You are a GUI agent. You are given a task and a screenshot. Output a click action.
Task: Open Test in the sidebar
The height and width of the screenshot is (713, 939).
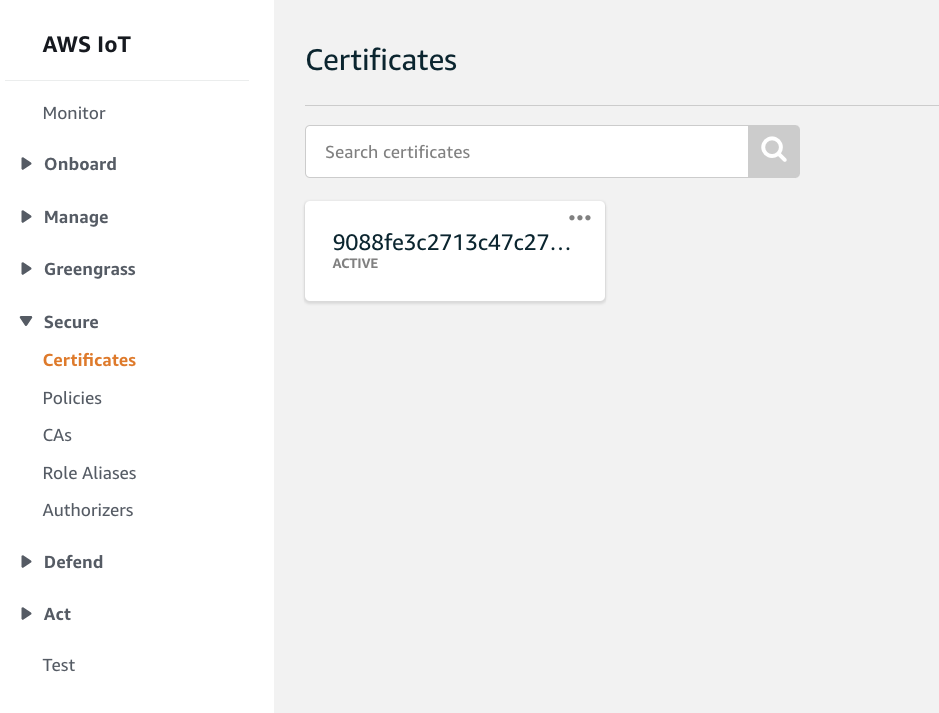(59, 665)
